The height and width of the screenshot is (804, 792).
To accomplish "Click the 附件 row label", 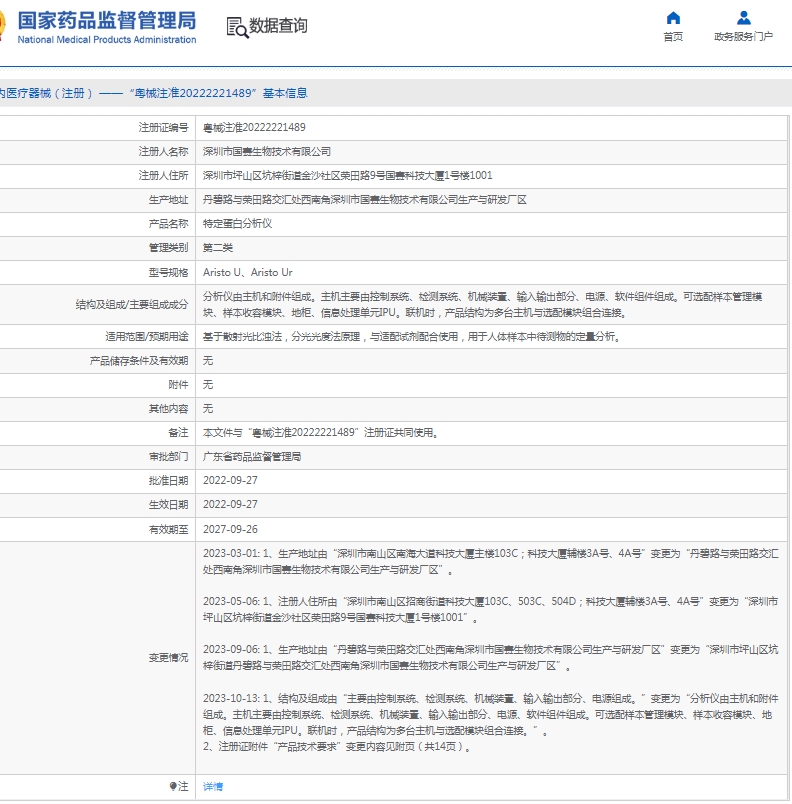I will (x=178, y=385).
